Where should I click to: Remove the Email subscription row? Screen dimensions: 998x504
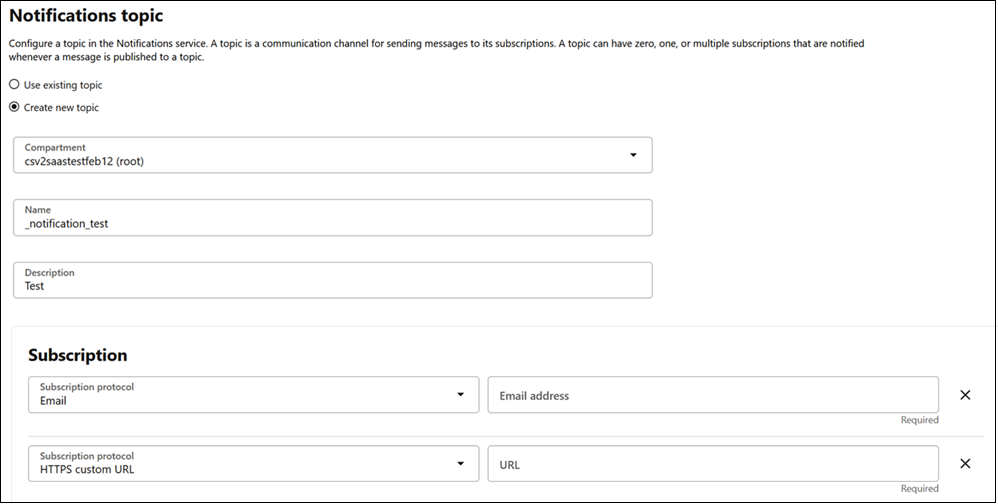pos(965,395)
